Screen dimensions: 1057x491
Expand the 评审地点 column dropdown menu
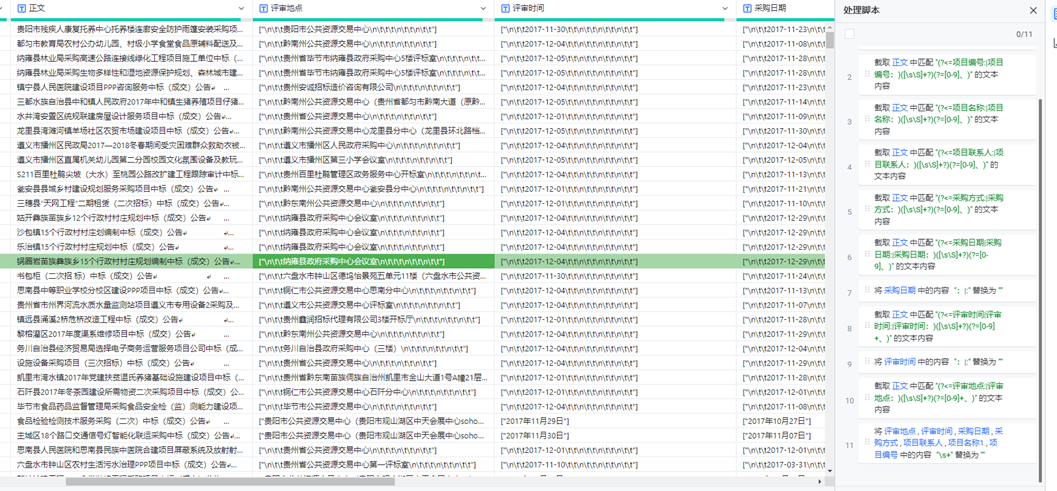483,8
